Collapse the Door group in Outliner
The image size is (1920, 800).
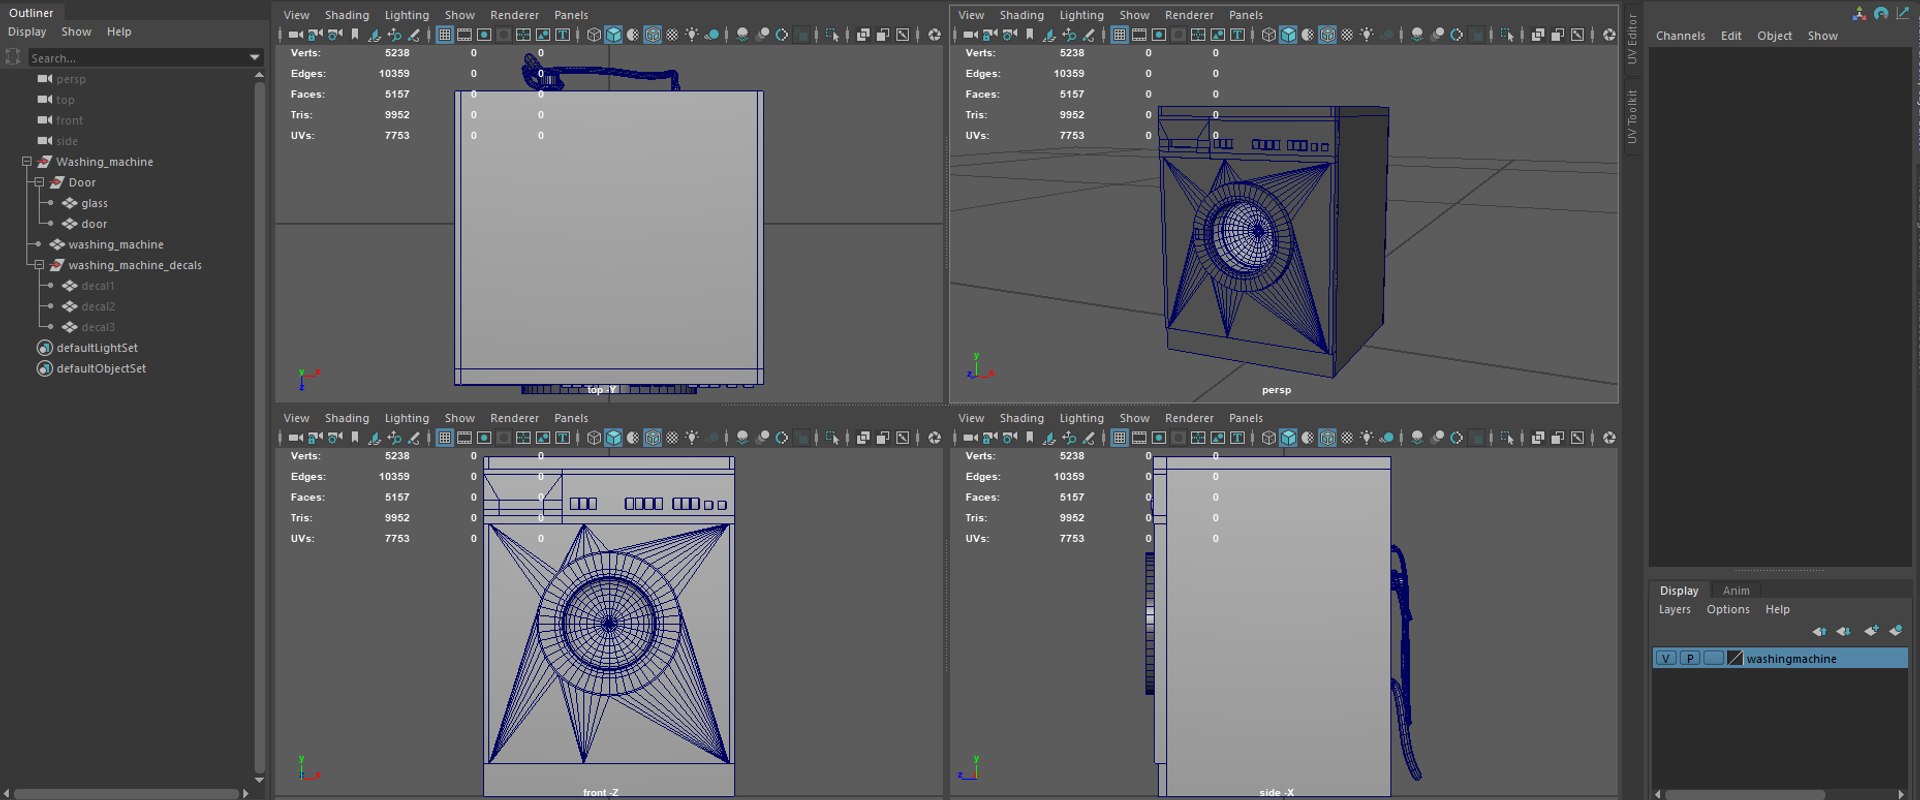tap(39, 183)
